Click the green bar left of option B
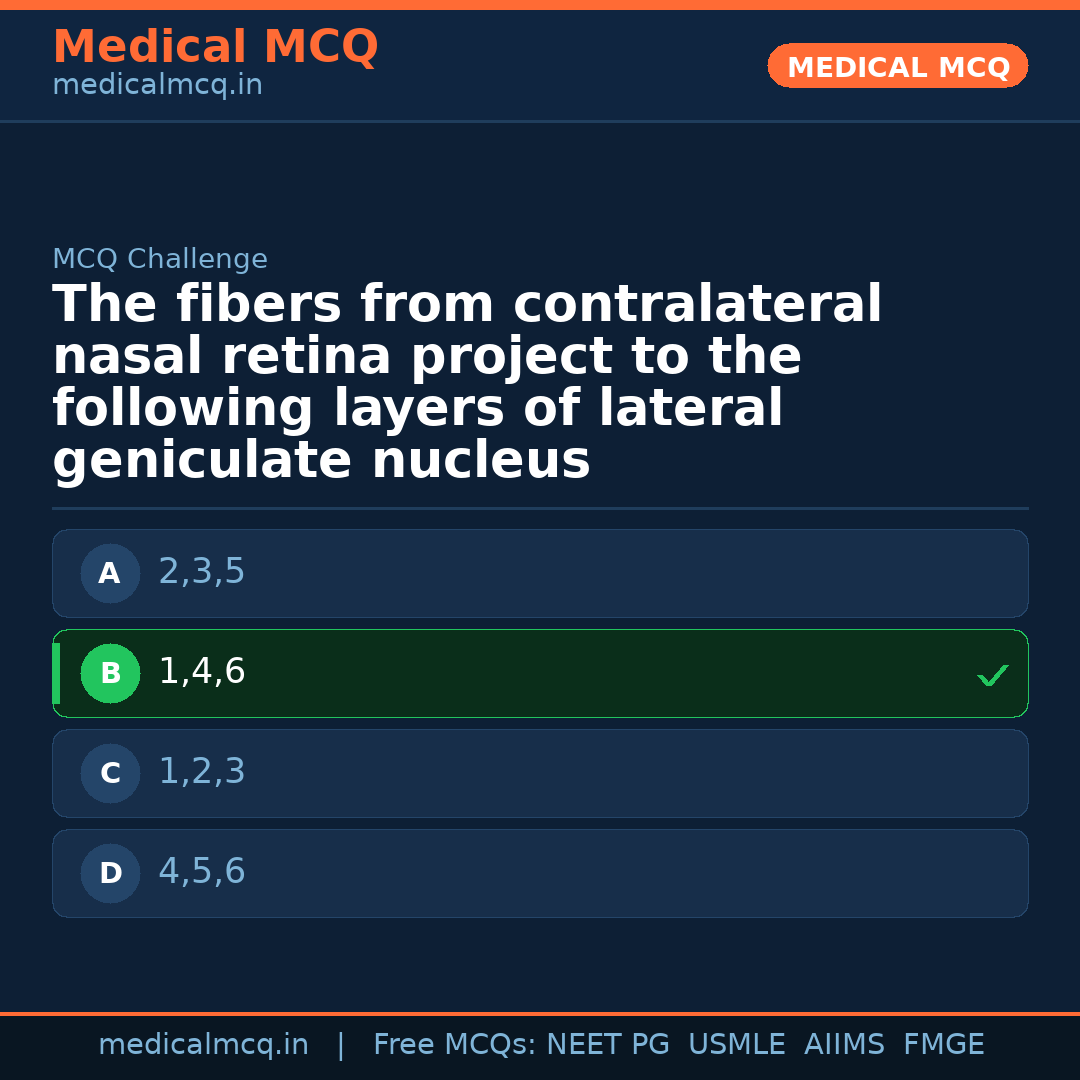1080x1080 pixels. click(x=56, y=673)
